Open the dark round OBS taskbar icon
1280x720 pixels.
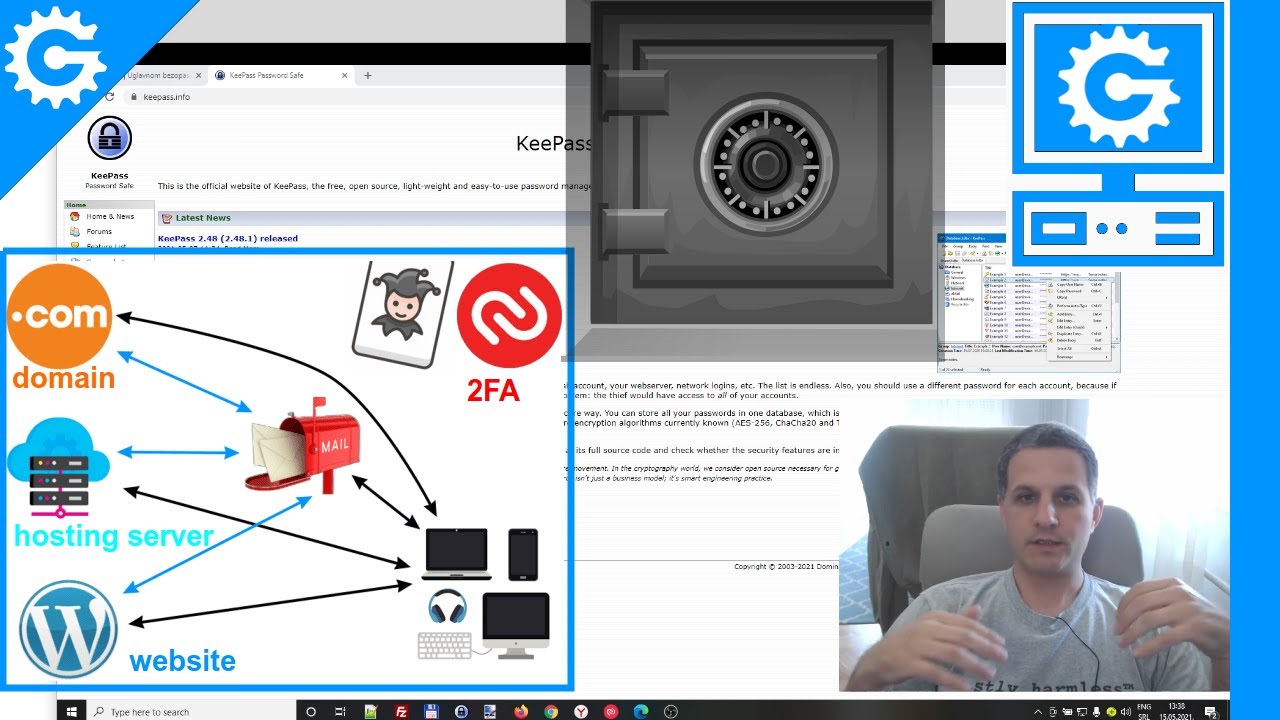click(x=671, y=711)
